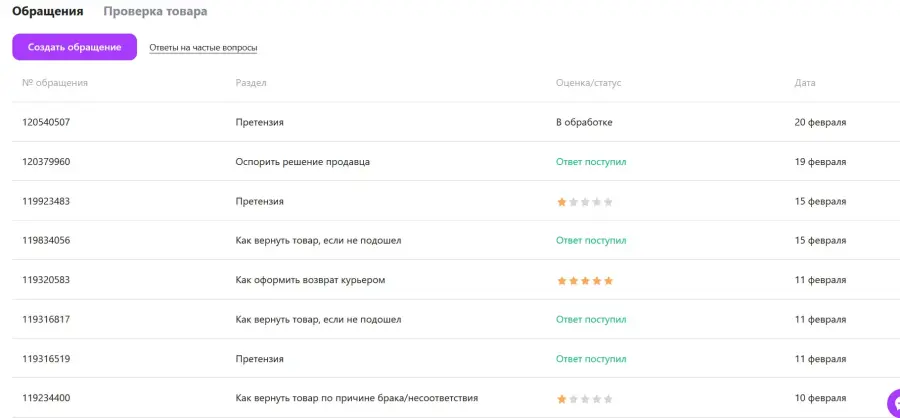
Task: Click the star rating for request 119234400
Action: point(585,399)
